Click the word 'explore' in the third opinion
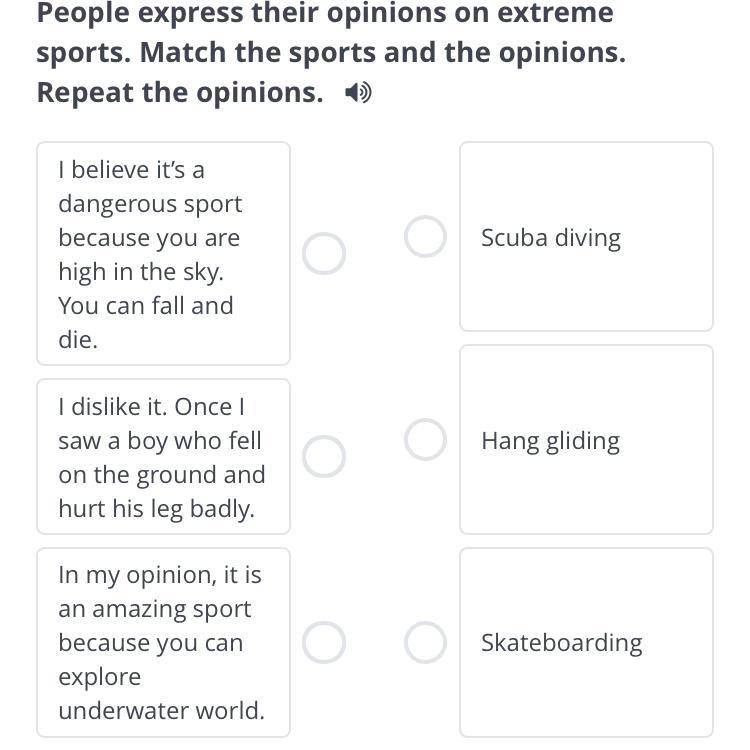The image size is (750, 750). coord(99,677)
